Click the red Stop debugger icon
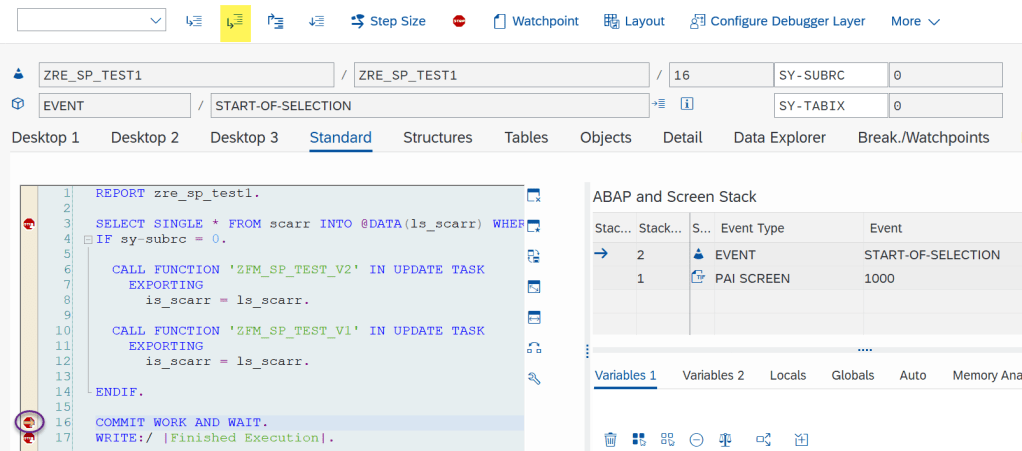Screen dimensions: 1022x451 459,21
